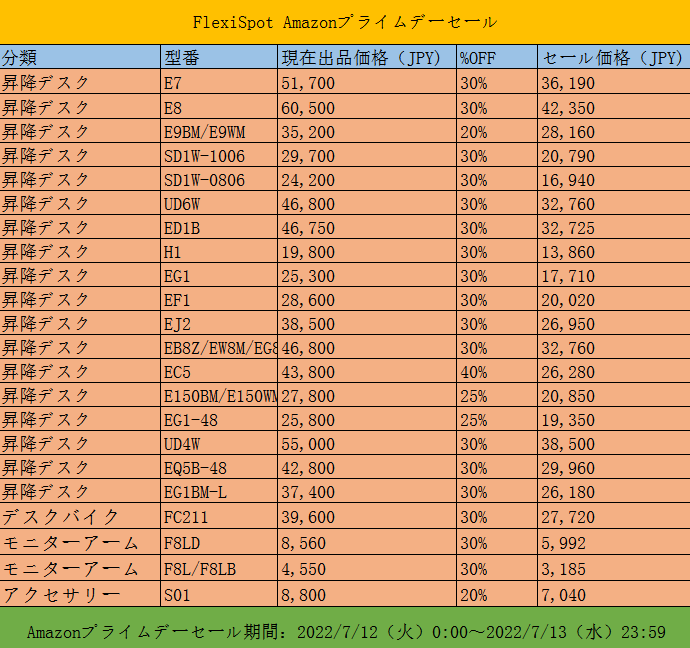Screen dimensions: 690x648
Task: Select model cell EB8Z/EW8M/EG8
Action: 219,347
